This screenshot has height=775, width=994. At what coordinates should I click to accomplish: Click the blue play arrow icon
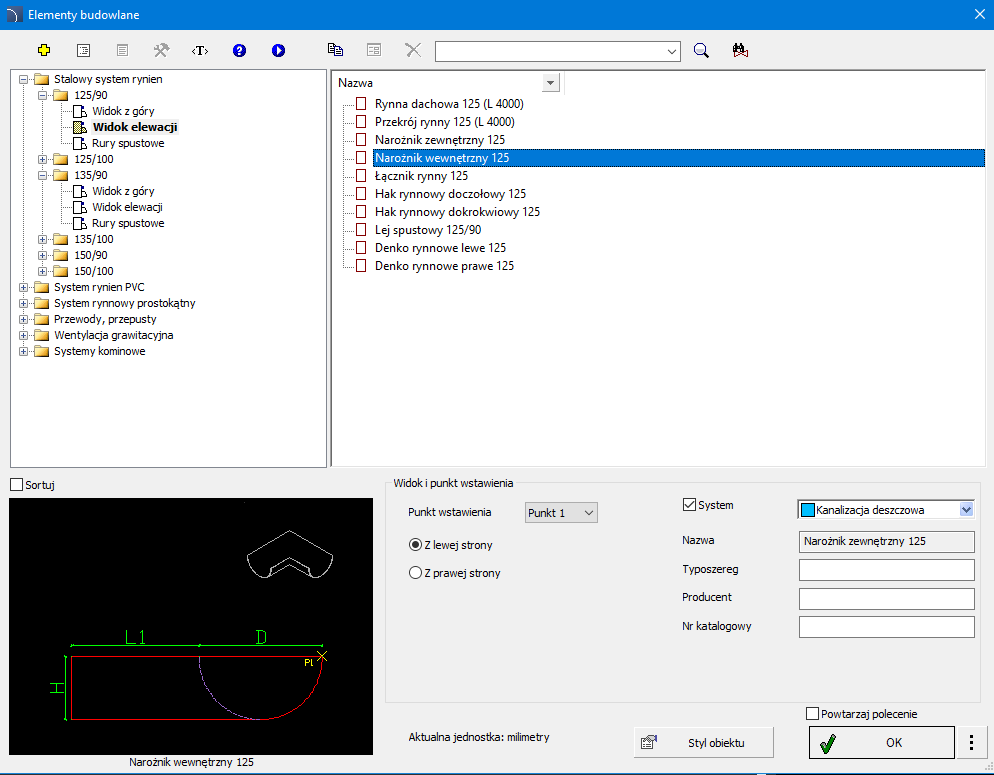tap(278, 50)
